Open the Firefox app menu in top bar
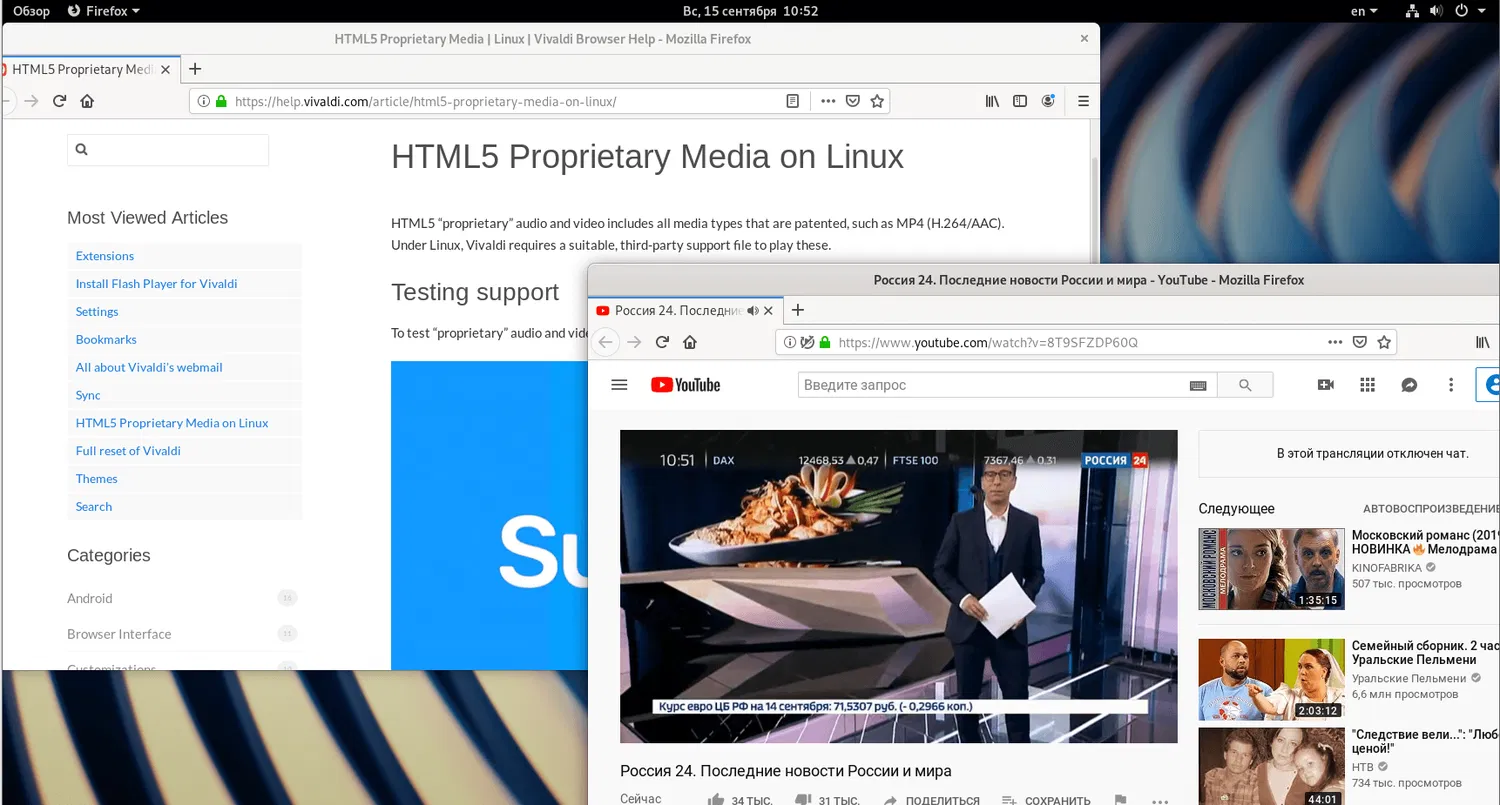1500x805 pixels. coord(104,11)
